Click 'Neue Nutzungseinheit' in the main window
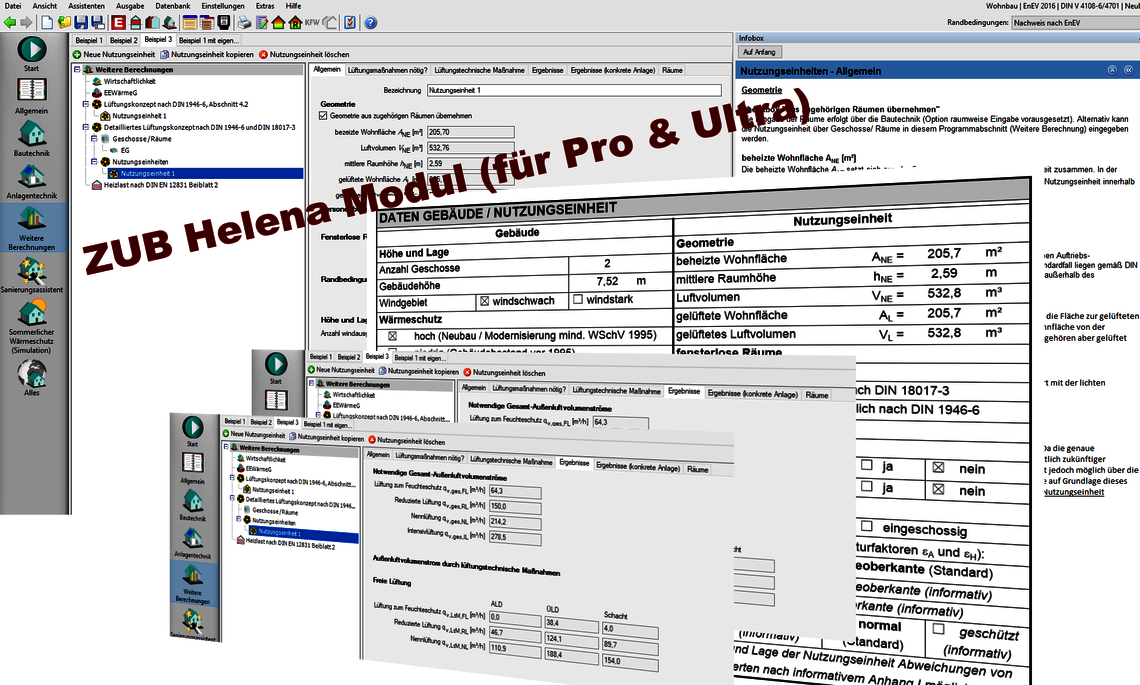The image size is (1140, 685). (x=114, y=55)
